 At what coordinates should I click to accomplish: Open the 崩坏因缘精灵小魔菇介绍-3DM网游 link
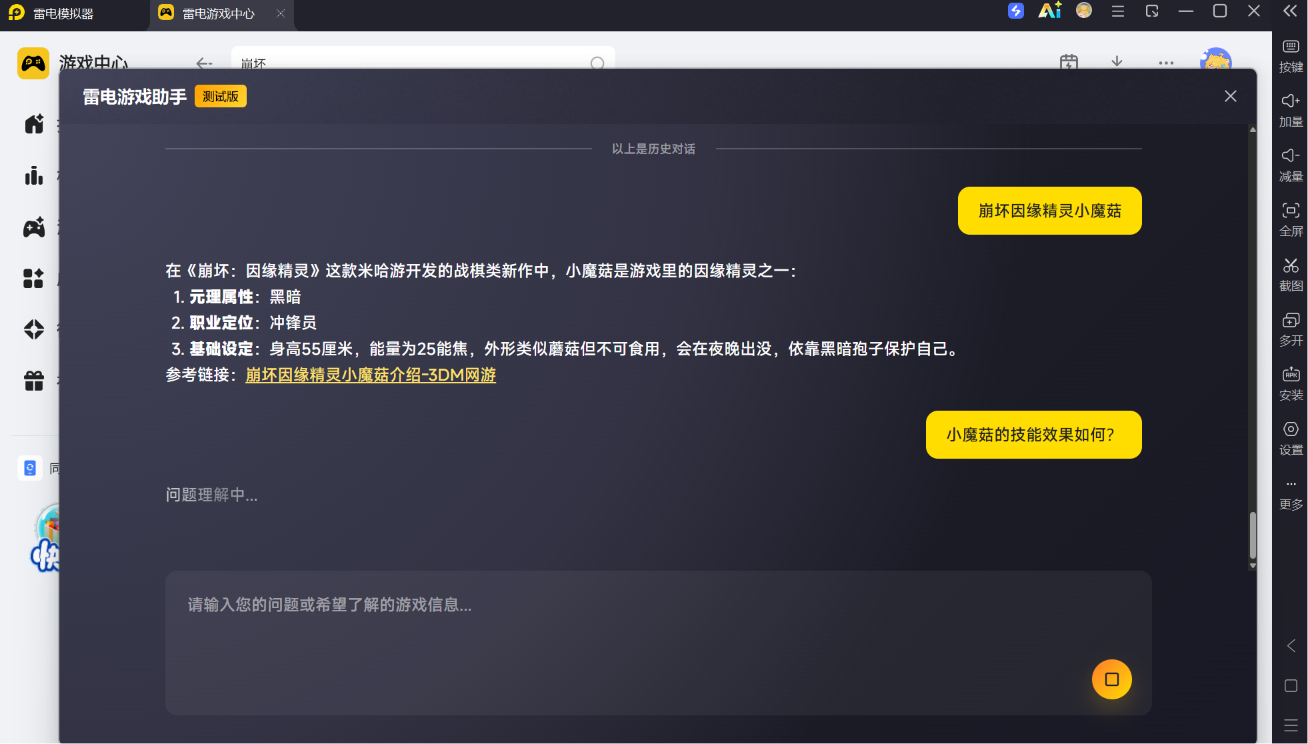click(x=371, y=375)
